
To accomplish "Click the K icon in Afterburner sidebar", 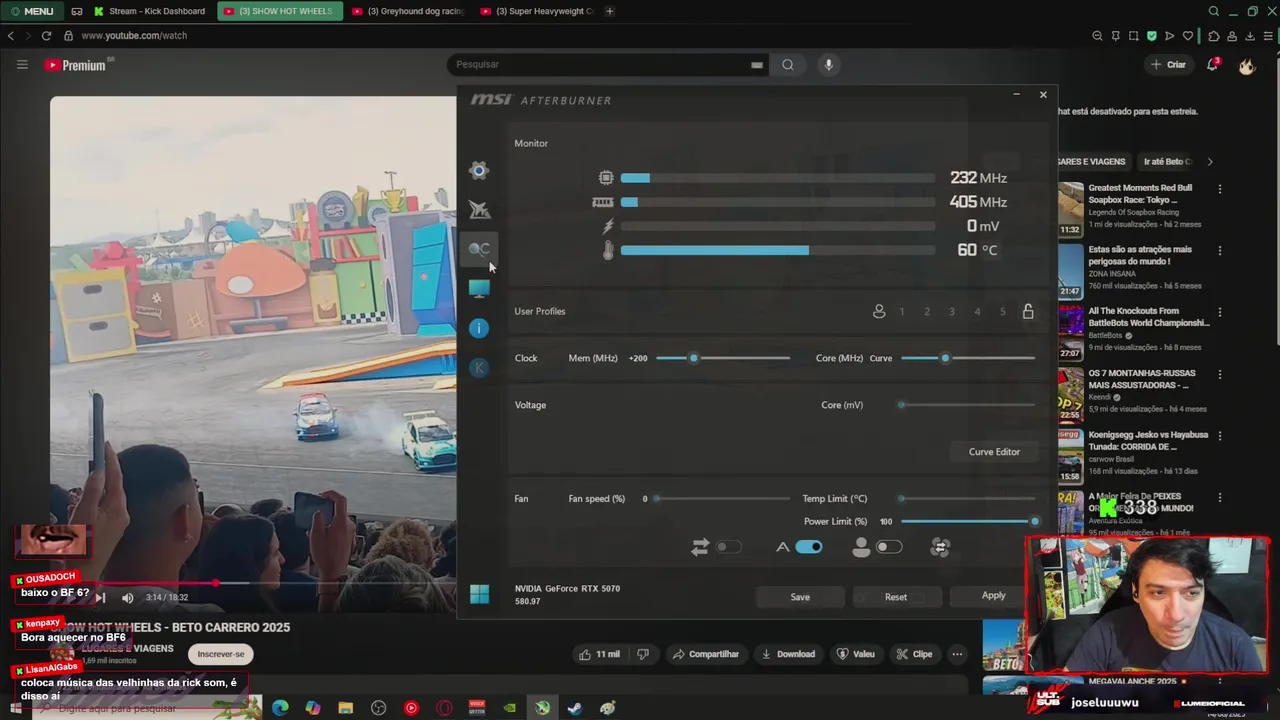I will point(479,367).
